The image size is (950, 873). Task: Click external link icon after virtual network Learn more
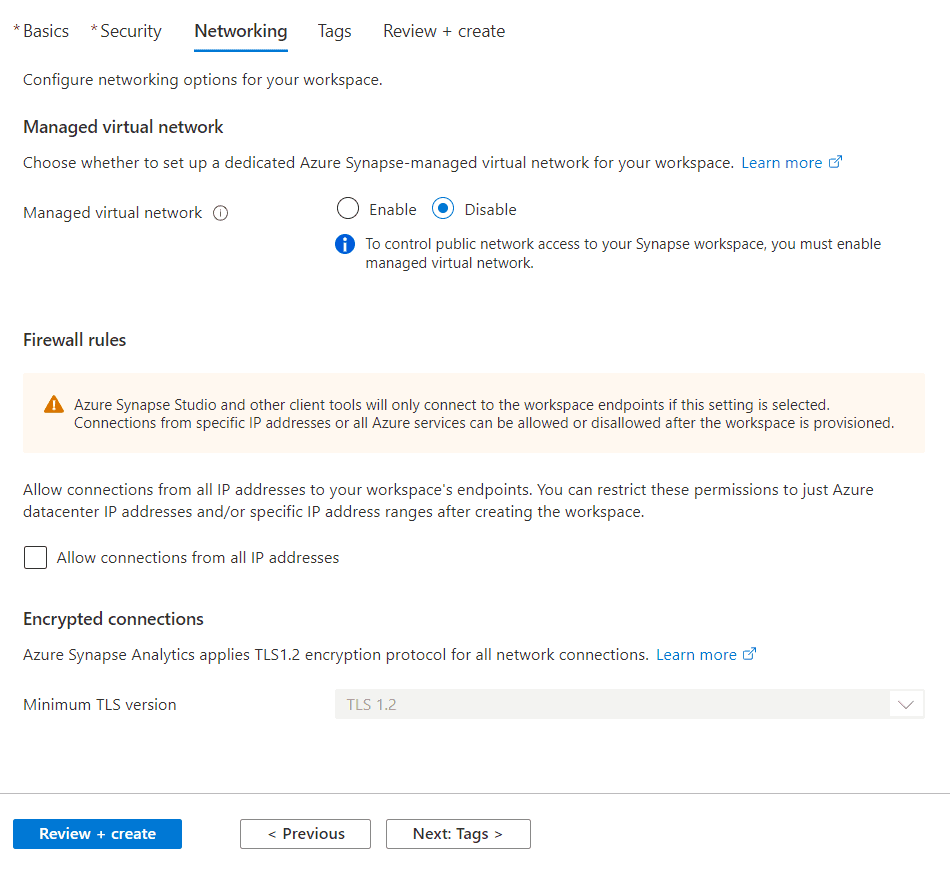click(835, 162)
